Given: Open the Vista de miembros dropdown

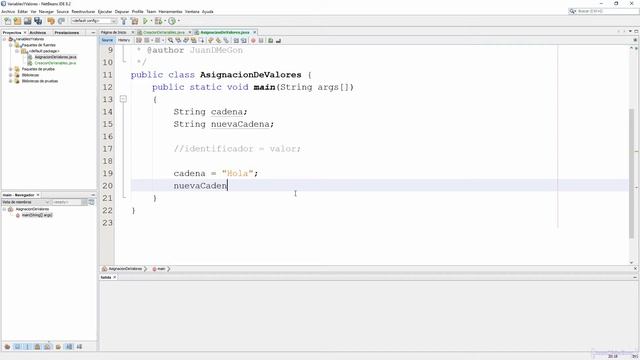Looking at the screenshot, I should pos(25,202).
